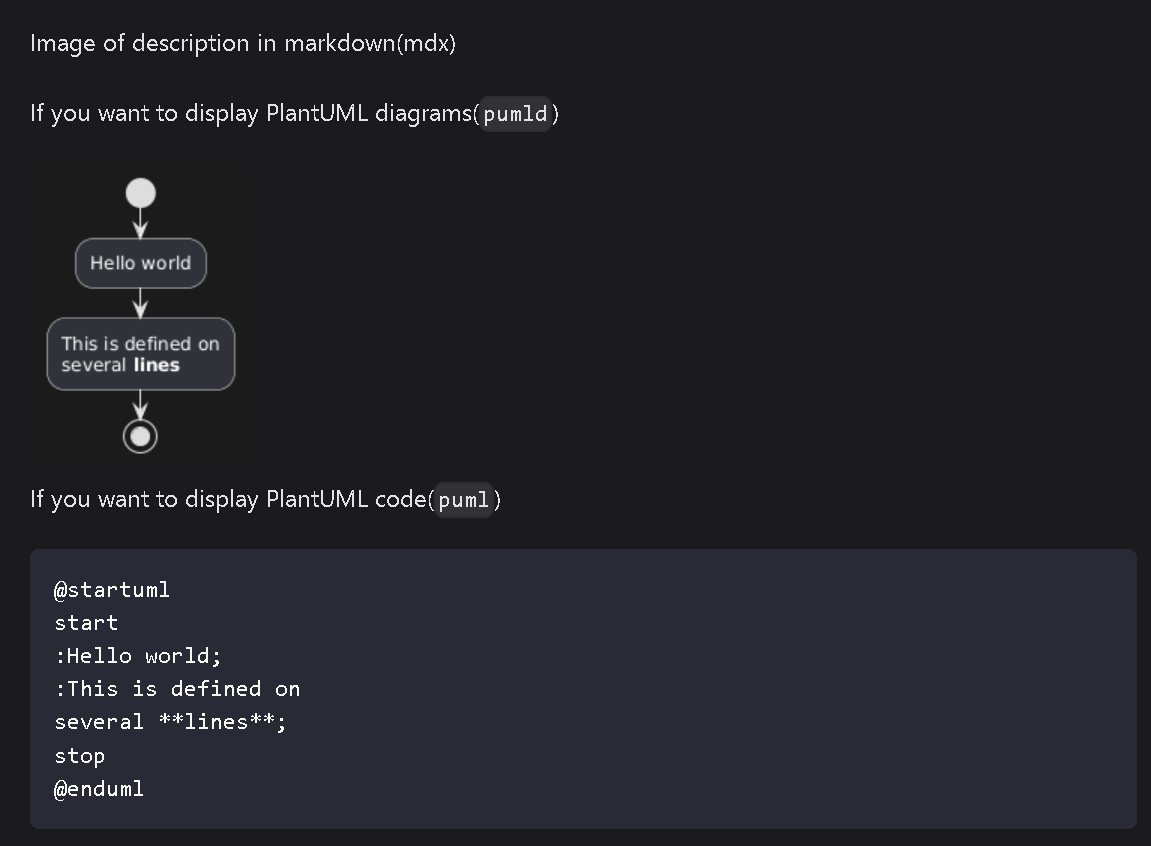Click the inline code 'pumld'
The image size is (1151, 846).
[515, 114]
